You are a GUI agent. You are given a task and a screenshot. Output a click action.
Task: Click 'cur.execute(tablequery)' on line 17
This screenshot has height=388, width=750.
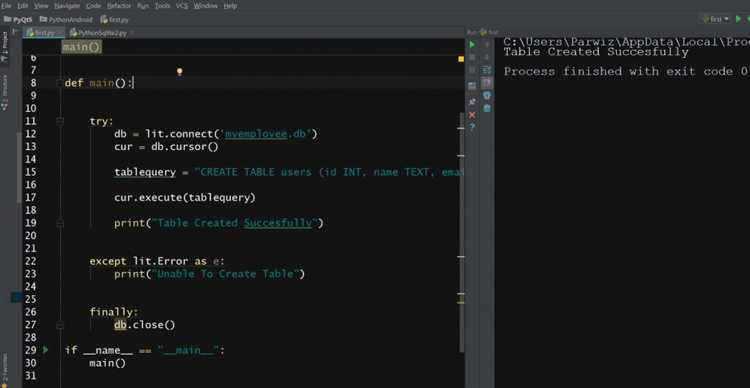(x=185, y=198)
